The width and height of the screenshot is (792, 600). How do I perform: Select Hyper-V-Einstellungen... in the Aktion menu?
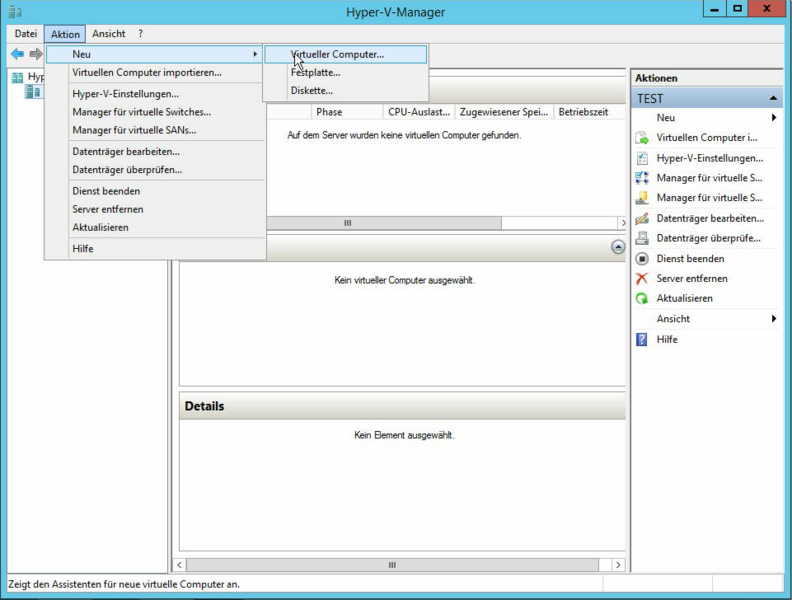pyautogui.click(x=156, y=94)
